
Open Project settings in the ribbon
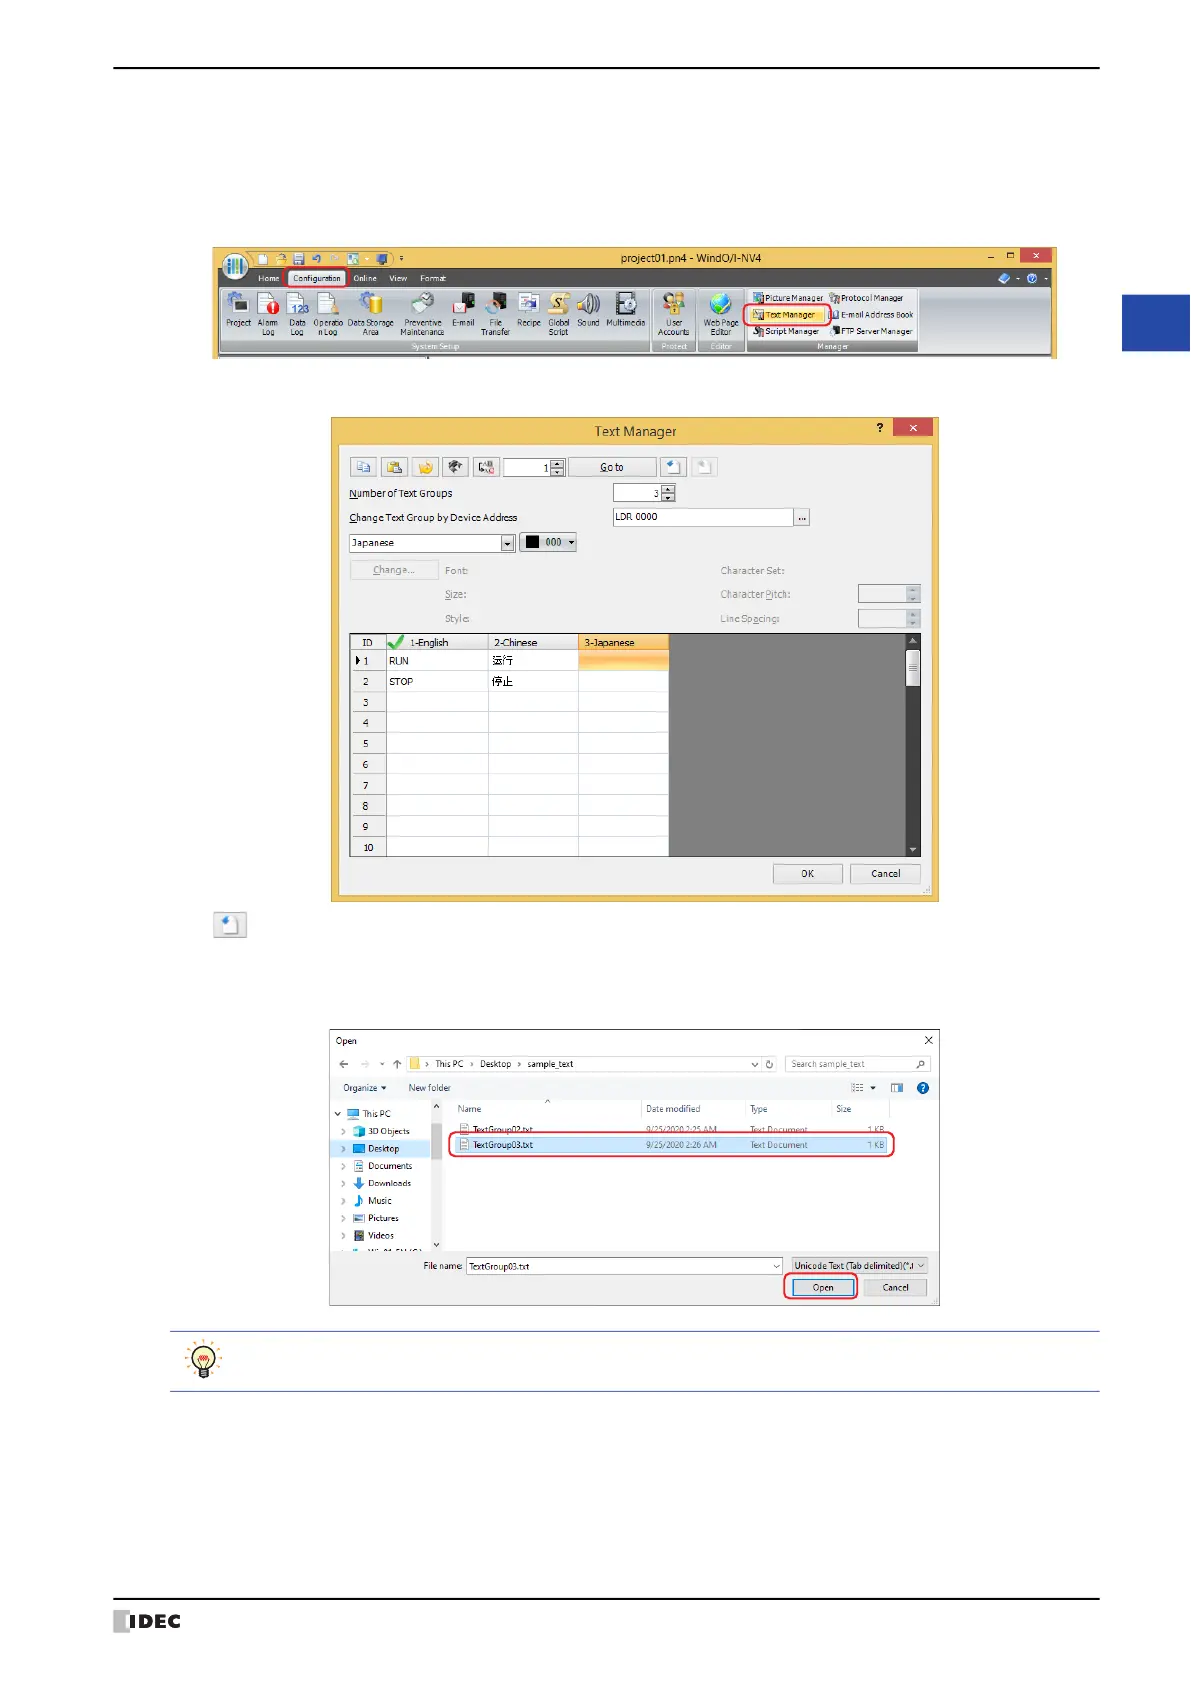[x=238, y=312]
